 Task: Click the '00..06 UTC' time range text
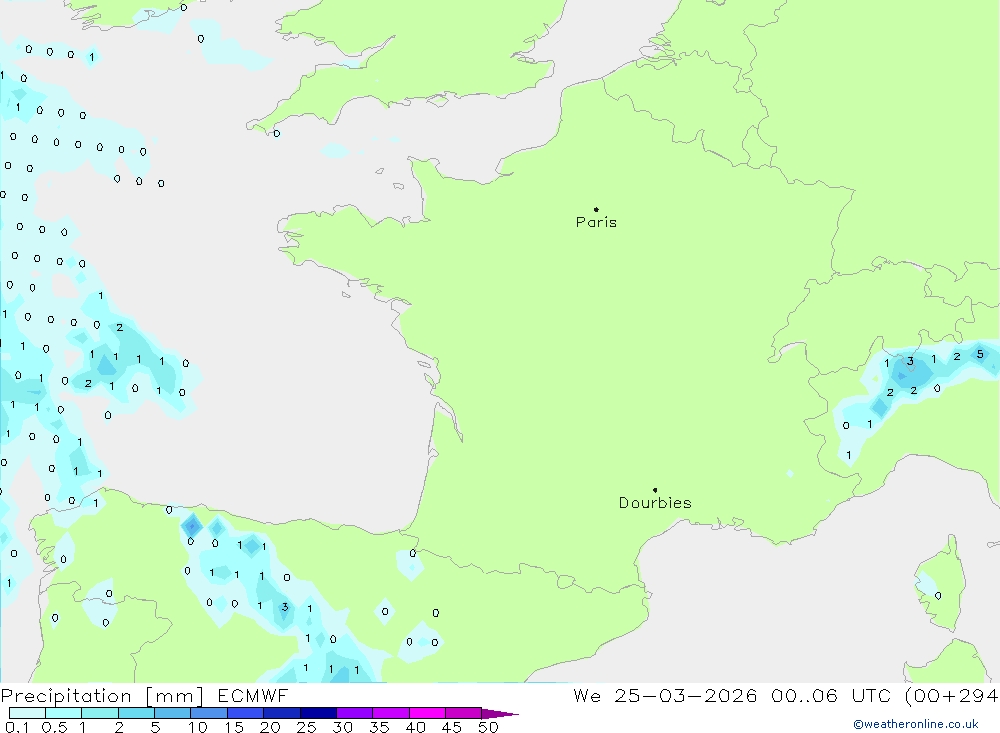830,696
